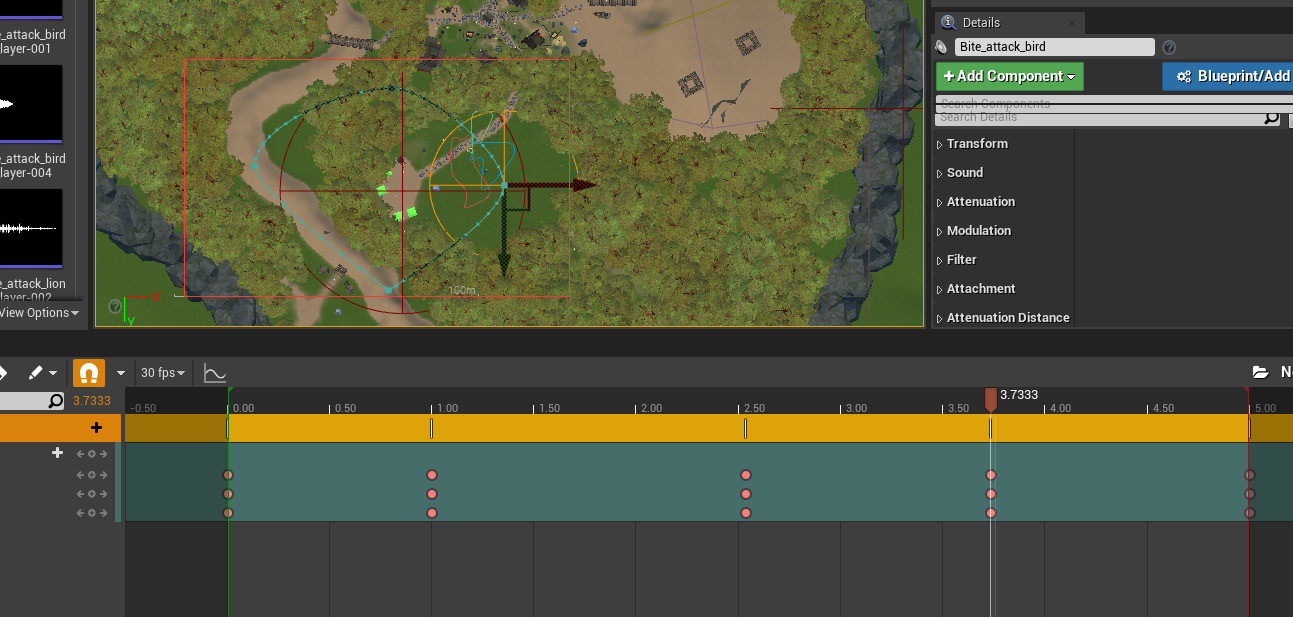Jump to previous key on top track row
Viewport: 1293px width, 617px height.
[x=80, y=454]
